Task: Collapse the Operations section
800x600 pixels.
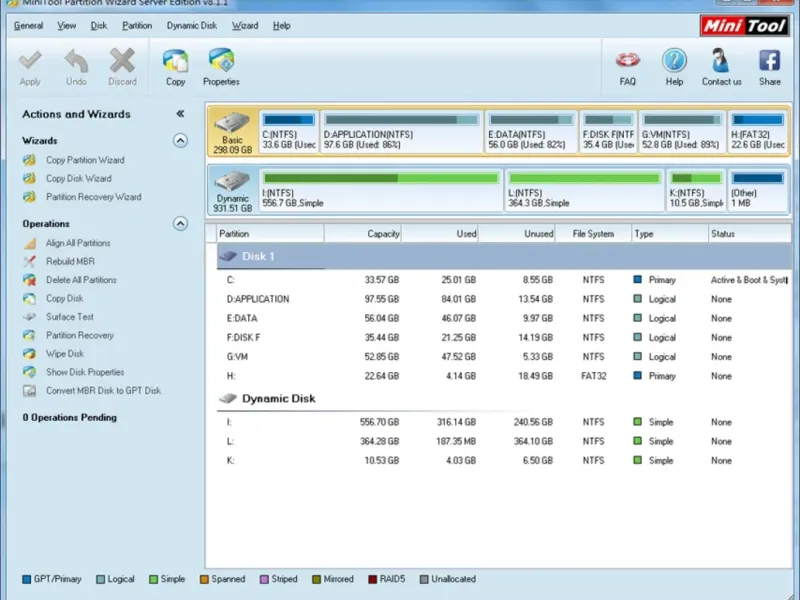Action: [180, 224]
